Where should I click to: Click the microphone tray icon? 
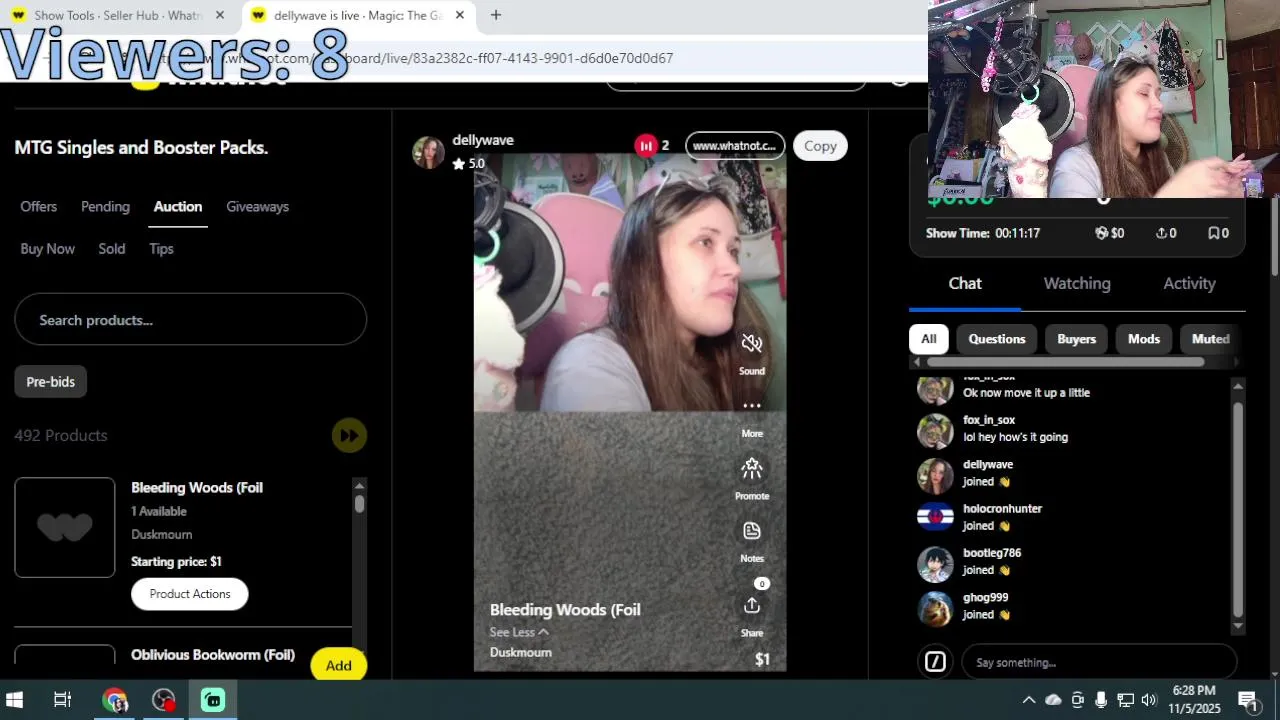point(1101,700)
